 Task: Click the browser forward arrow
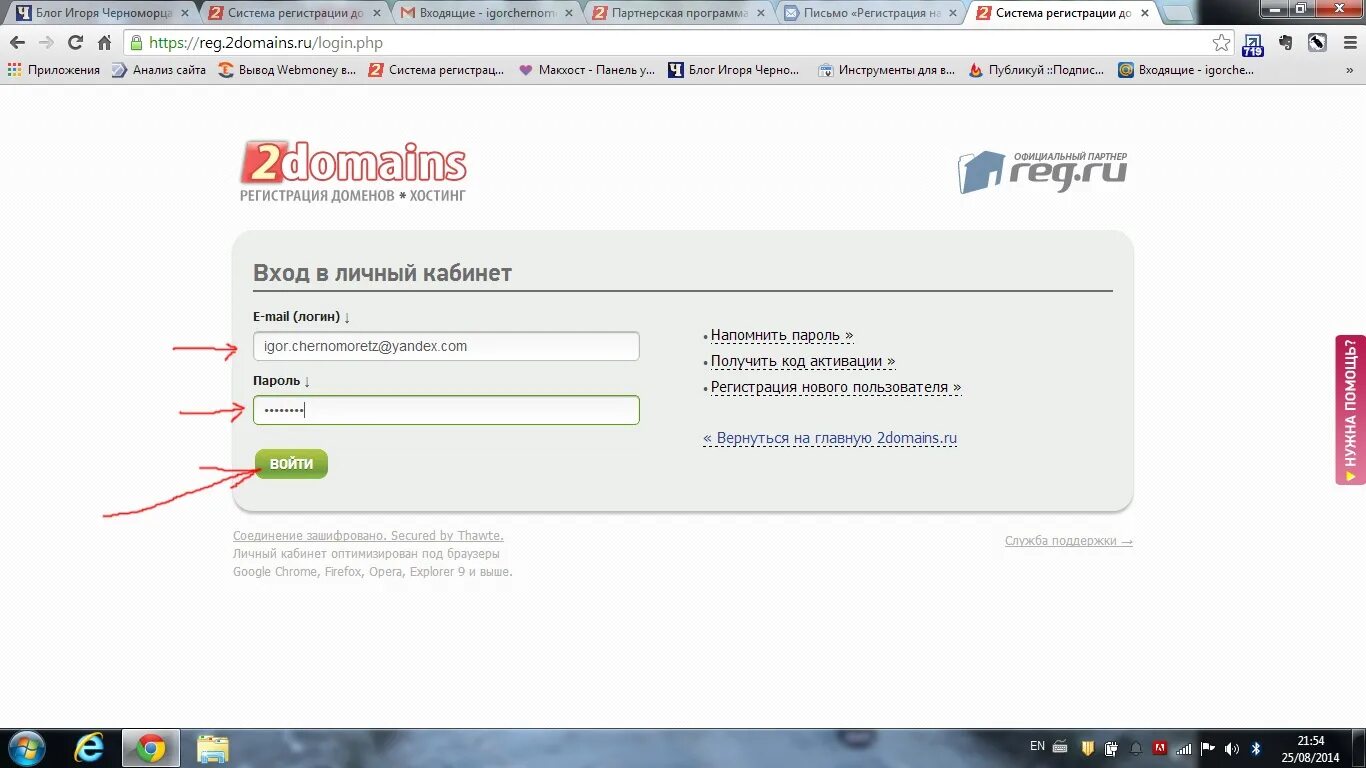point(46,43)
